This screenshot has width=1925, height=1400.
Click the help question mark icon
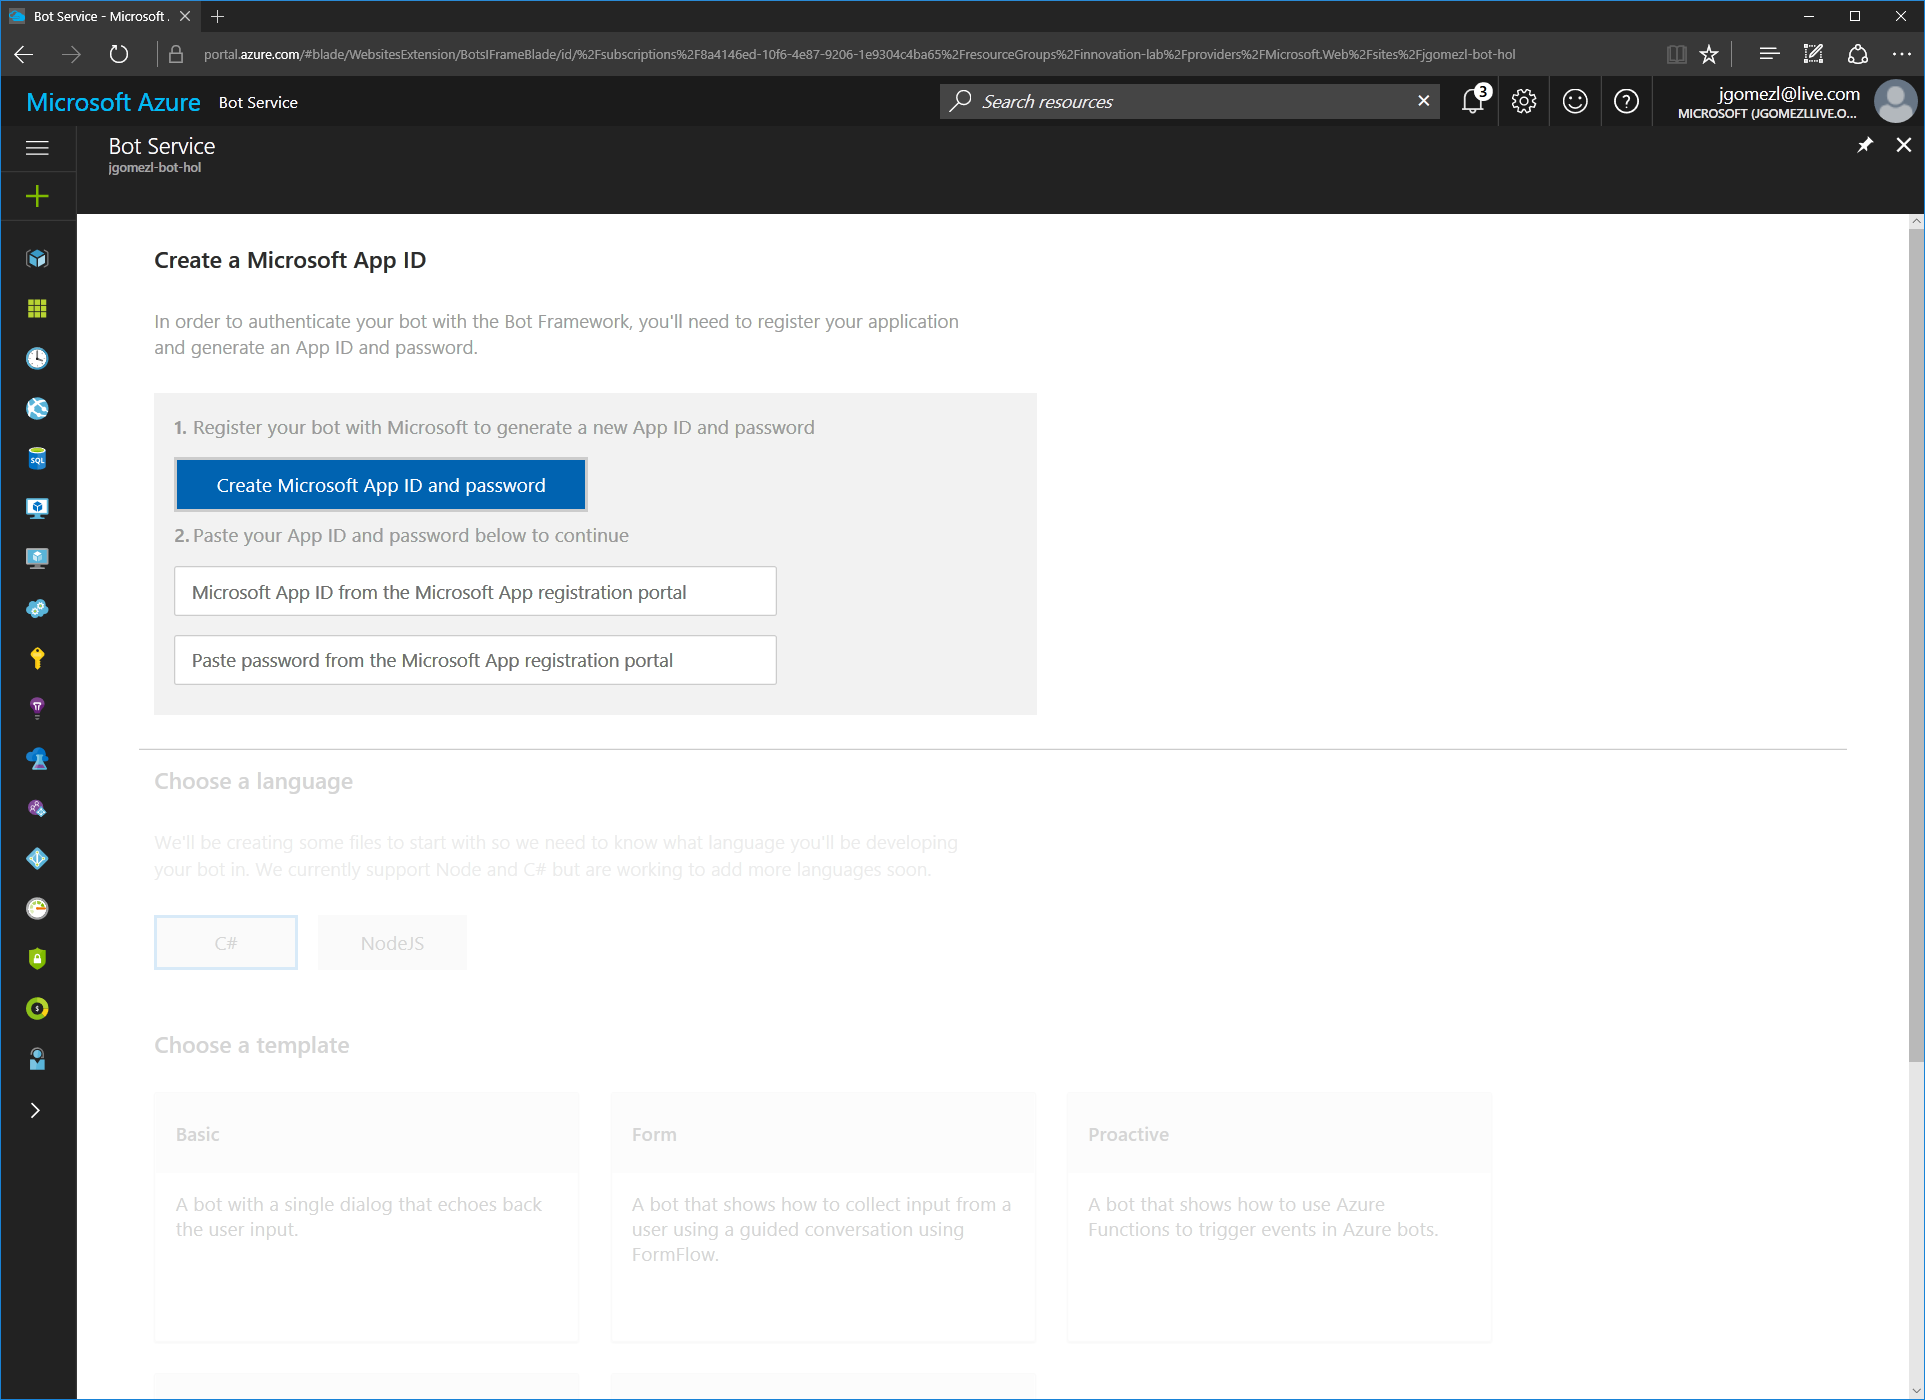tap(1626, 100)
